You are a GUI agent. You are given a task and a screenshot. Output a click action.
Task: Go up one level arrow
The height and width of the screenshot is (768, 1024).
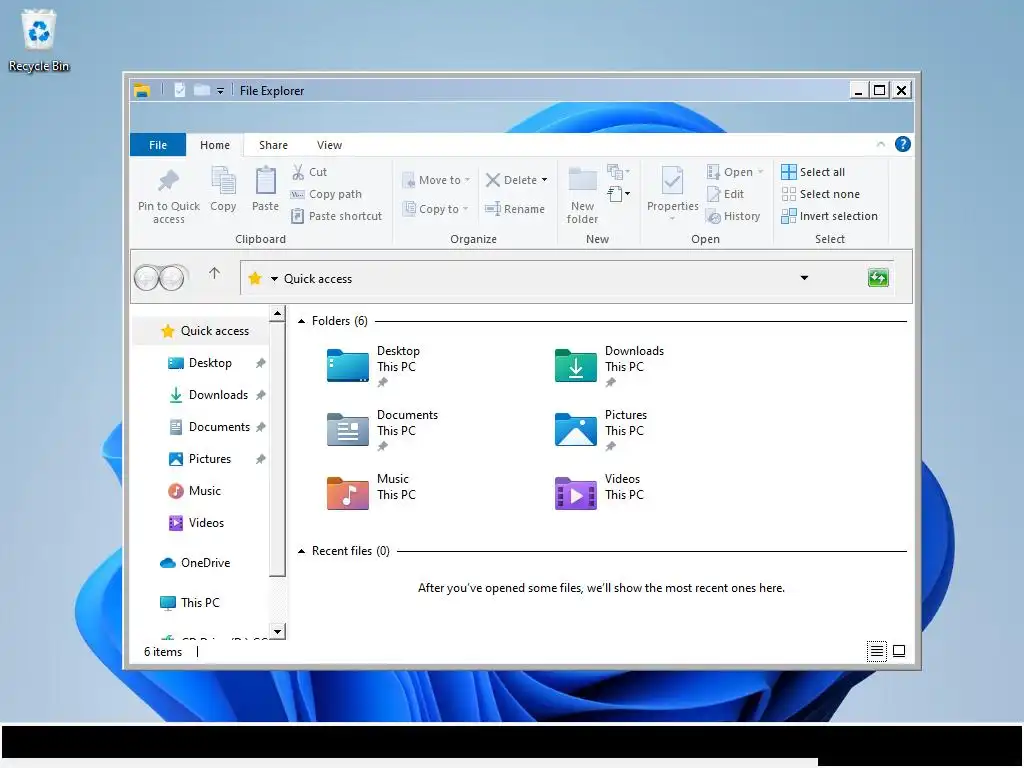[x=214, y=273]
